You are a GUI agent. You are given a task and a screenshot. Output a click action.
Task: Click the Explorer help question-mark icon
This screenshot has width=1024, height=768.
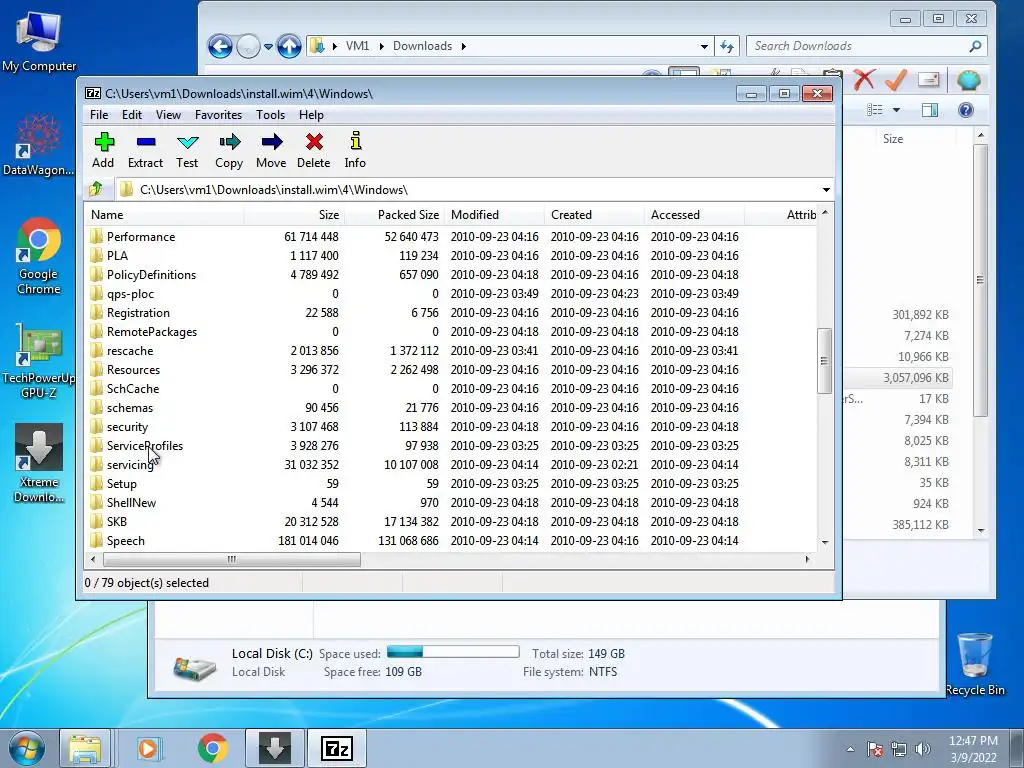pyautogui.click(x=966, y=110)
